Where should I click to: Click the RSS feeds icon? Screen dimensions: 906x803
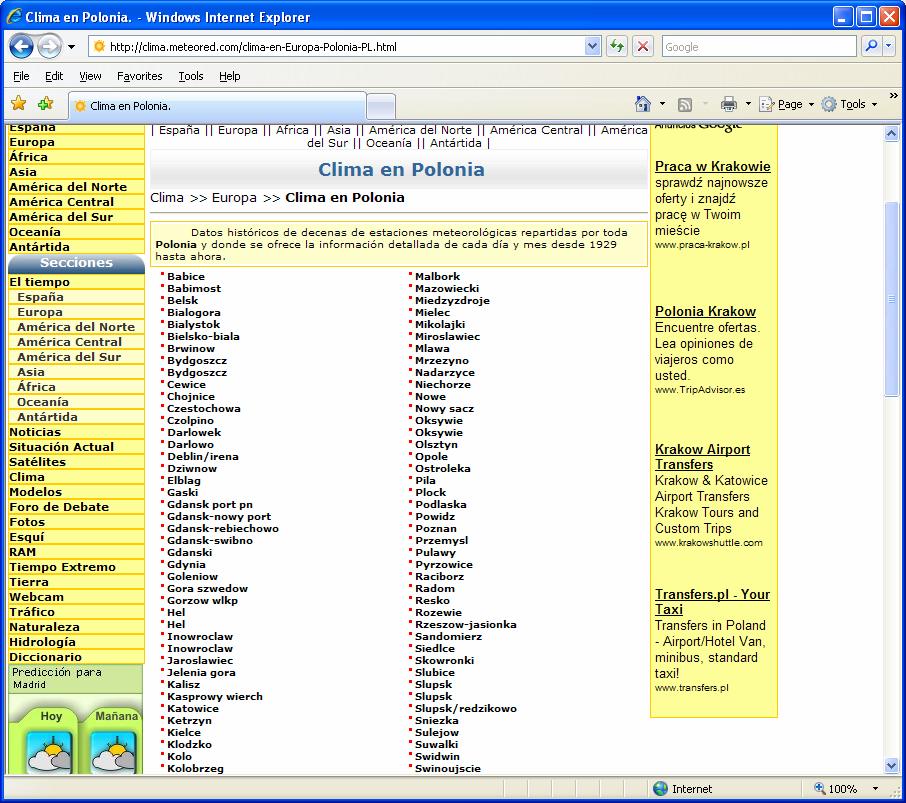(x=685, y=105)
